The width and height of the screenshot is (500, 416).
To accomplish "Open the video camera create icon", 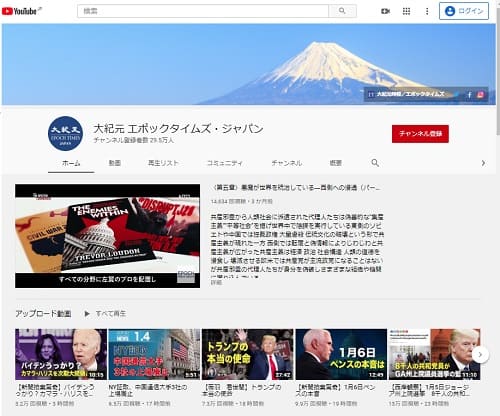I will click(385, 11).
